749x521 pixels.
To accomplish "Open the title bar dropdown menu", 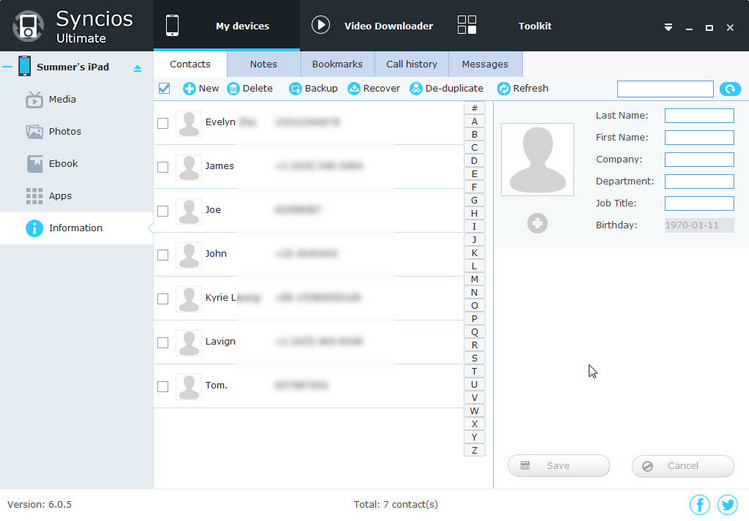I will click(668, 27).
